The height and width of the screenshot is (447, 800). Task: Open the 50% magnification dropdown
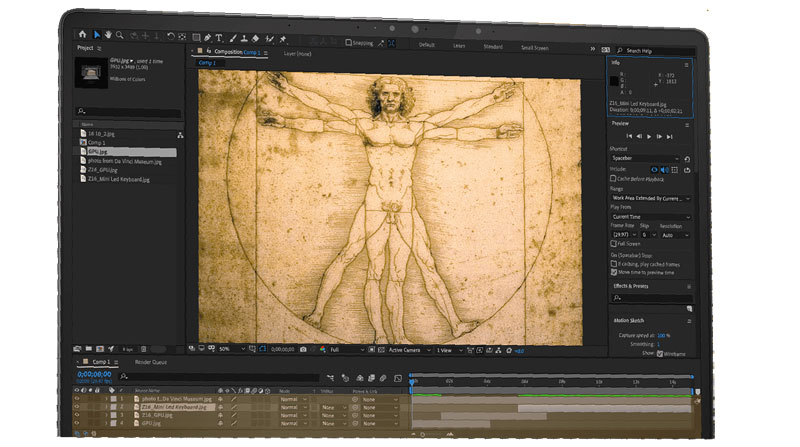232,349
